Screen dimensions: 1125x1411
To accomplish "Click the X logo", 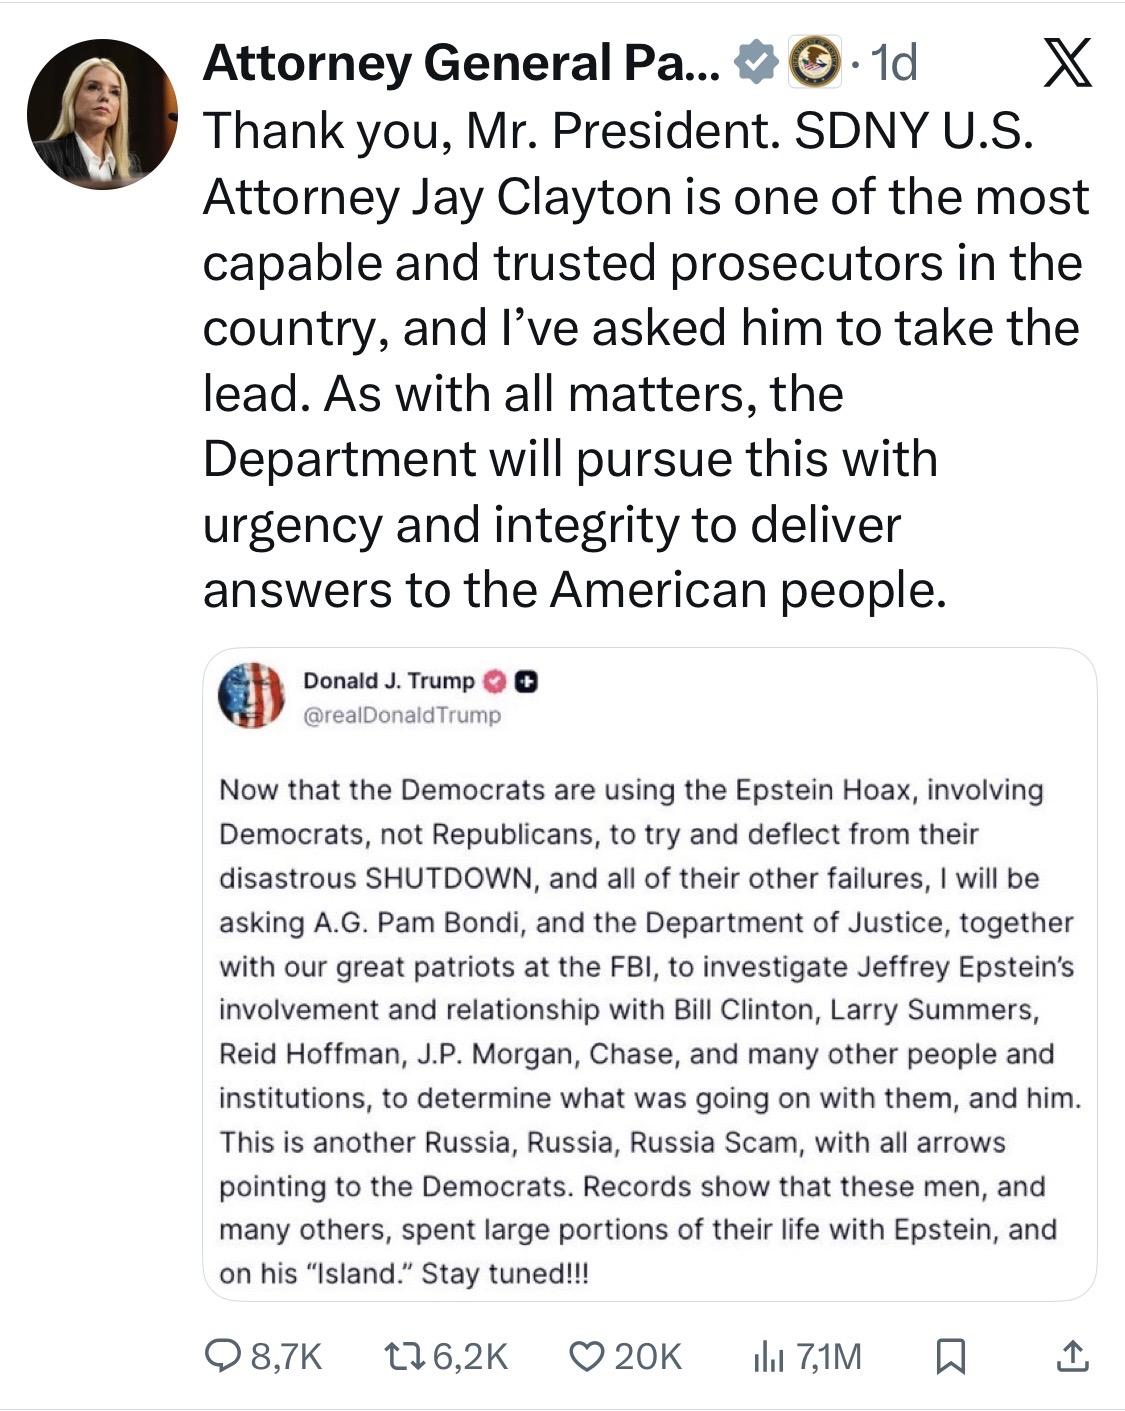I will [1067, 66].
